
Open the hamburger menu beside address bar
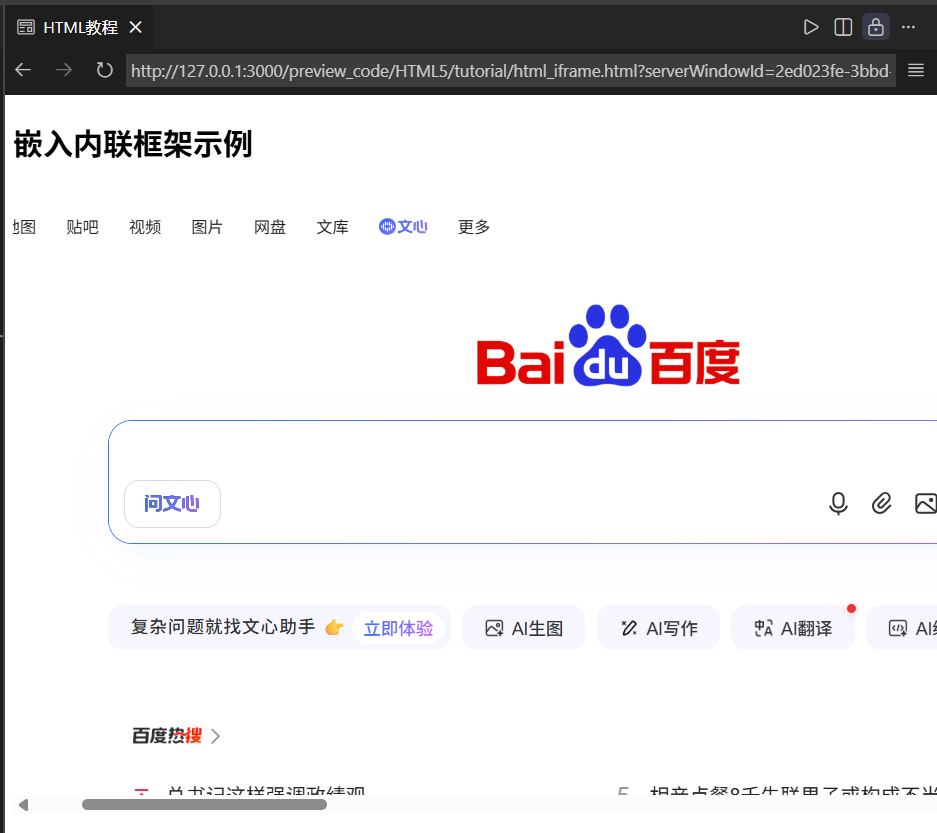pyautogui.click(x=915, y=70)
